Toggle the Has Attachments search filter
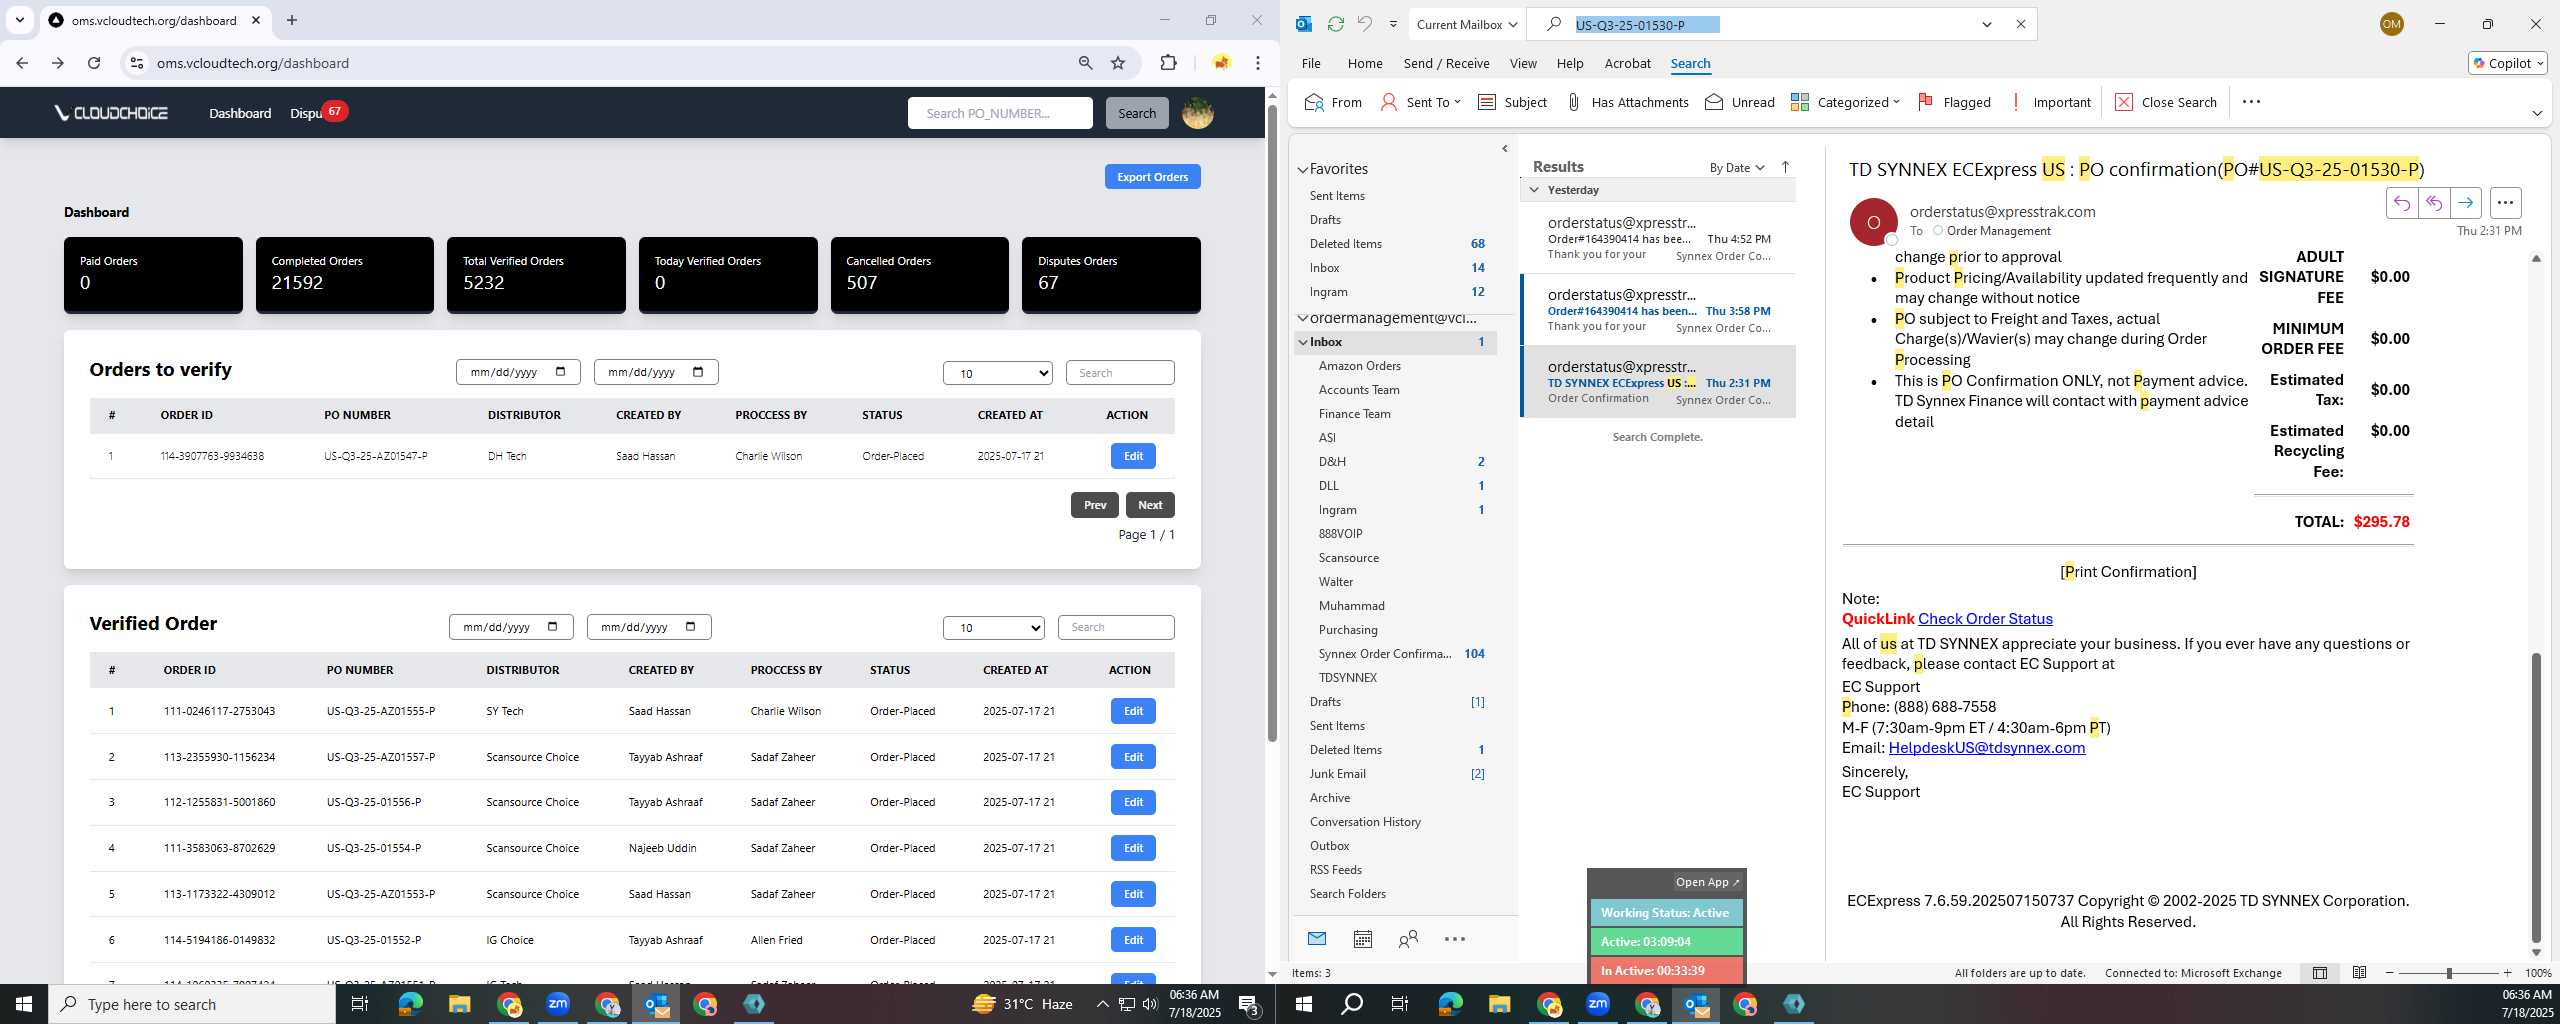This screenshot has height=1024, width=2560. click(x=1627, y=102)
